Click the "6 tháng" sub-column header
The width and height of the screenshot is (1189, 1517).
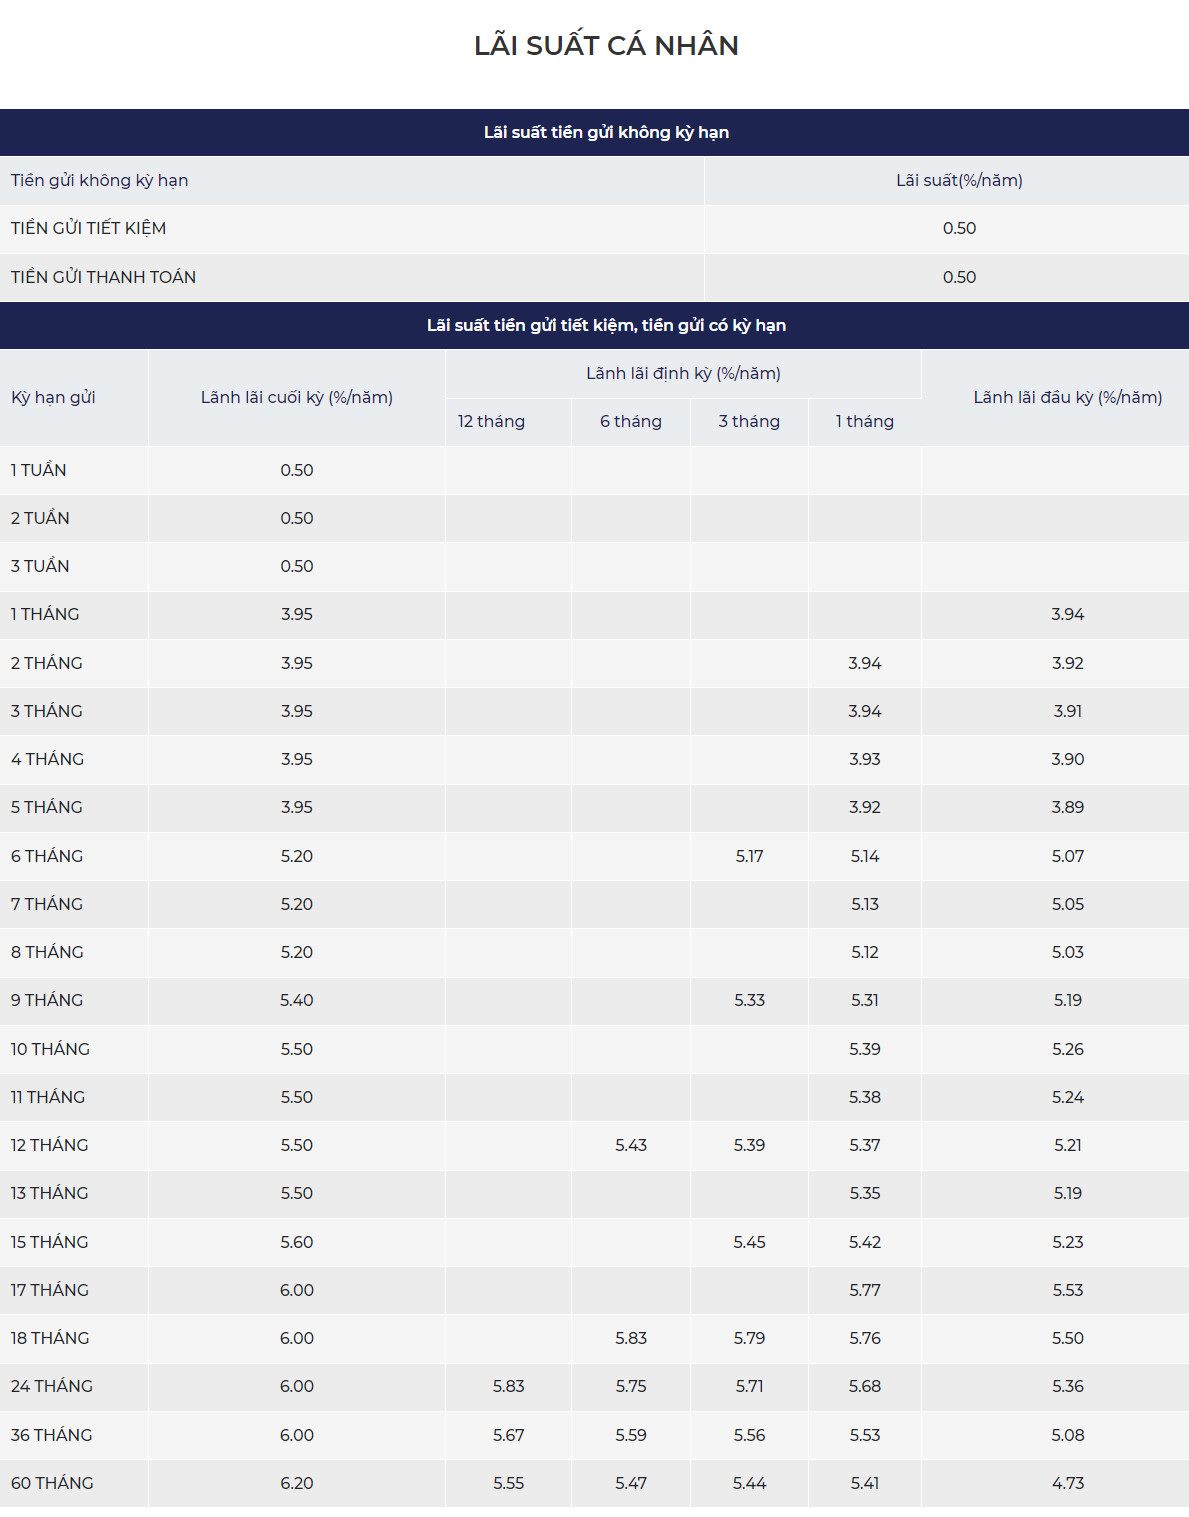tap(630, 421)
